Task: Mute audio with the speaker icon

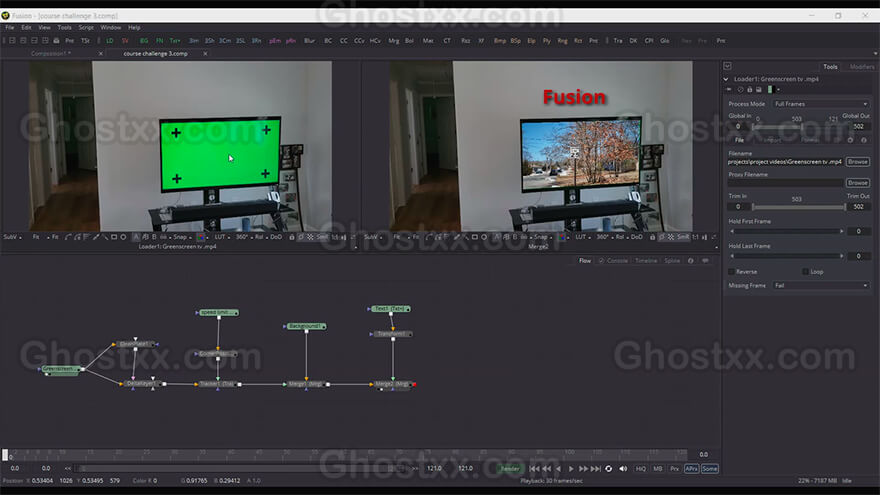Action: pos(623,469)
